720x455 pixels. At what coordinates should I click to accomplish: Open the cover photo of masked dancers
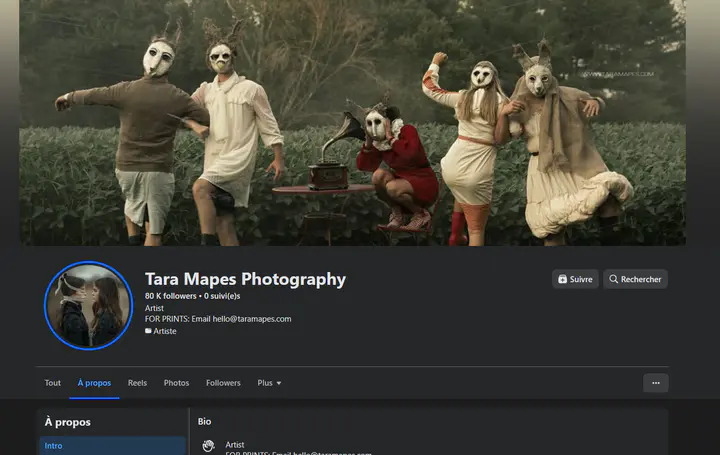[x=353, y=123]
